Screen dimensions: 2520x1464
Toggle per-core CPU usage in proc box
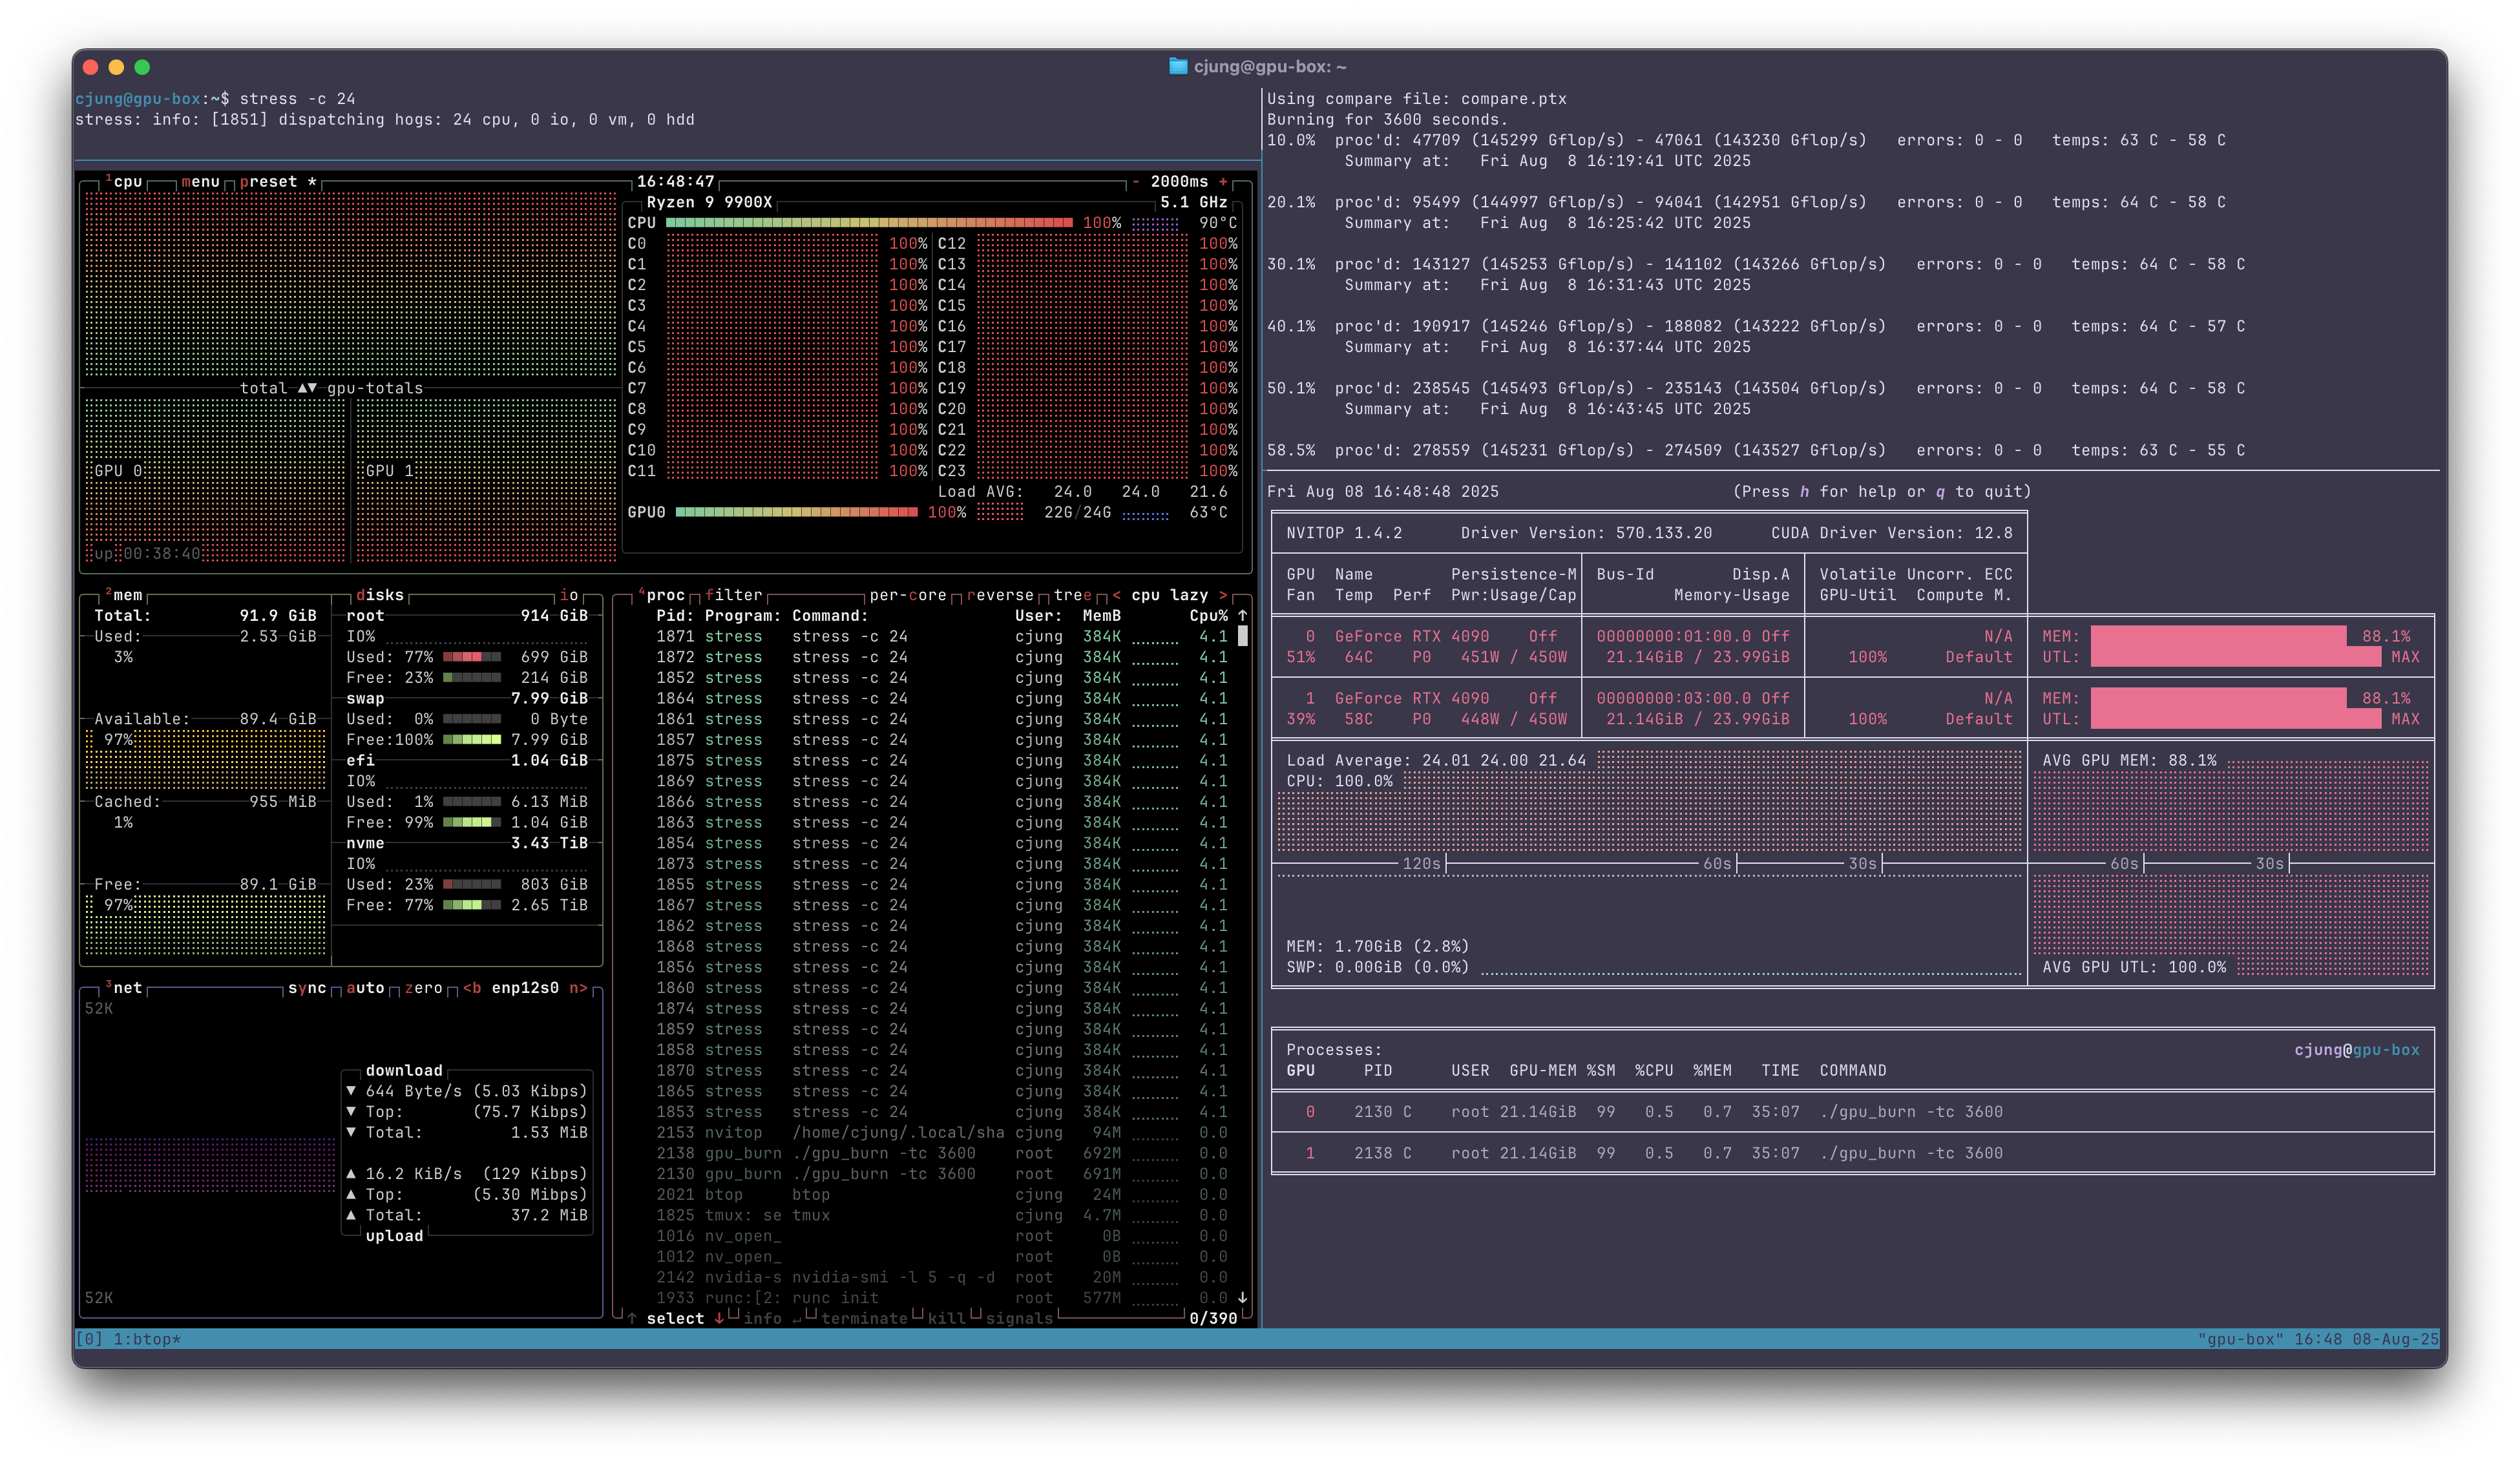point(907,595)
